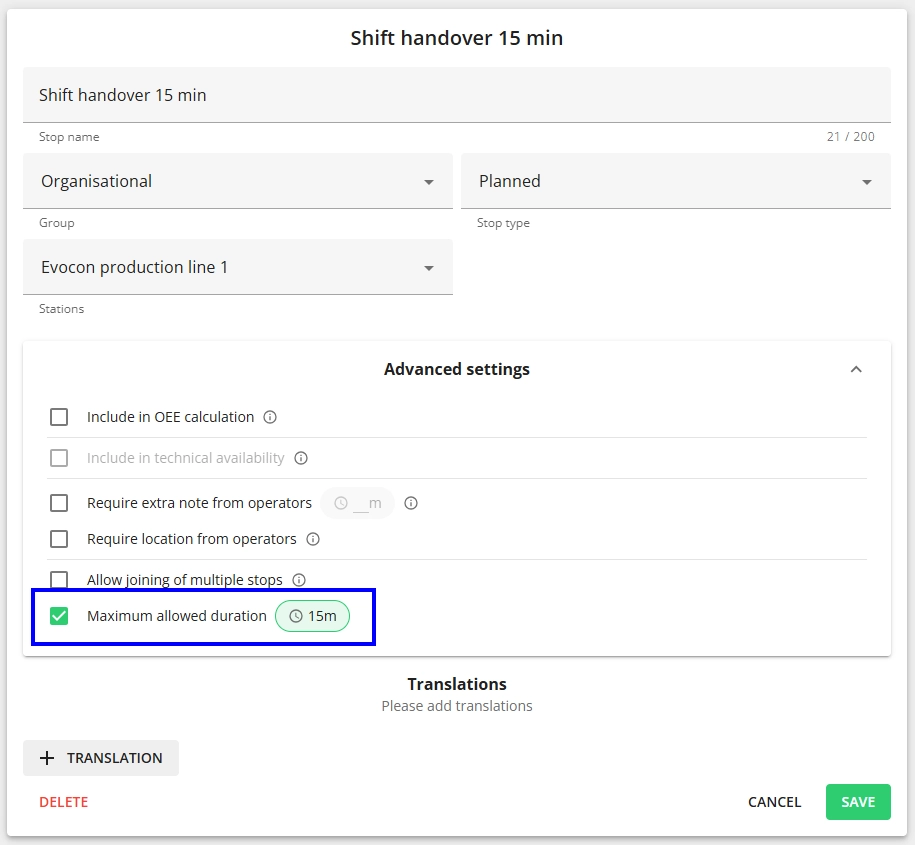The width and height of the screenshot is (915, 845).
Task: Click the Please add translations text
Action: (457, 706)
